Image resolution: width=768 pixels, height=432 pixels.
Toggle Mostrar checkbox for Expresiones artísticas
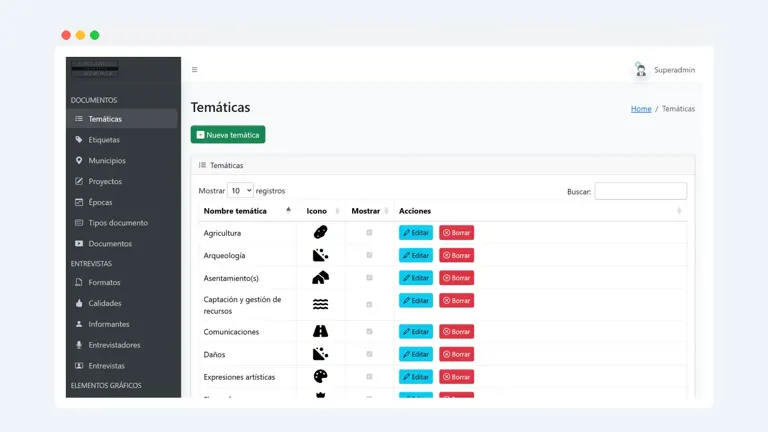(369, 377)
